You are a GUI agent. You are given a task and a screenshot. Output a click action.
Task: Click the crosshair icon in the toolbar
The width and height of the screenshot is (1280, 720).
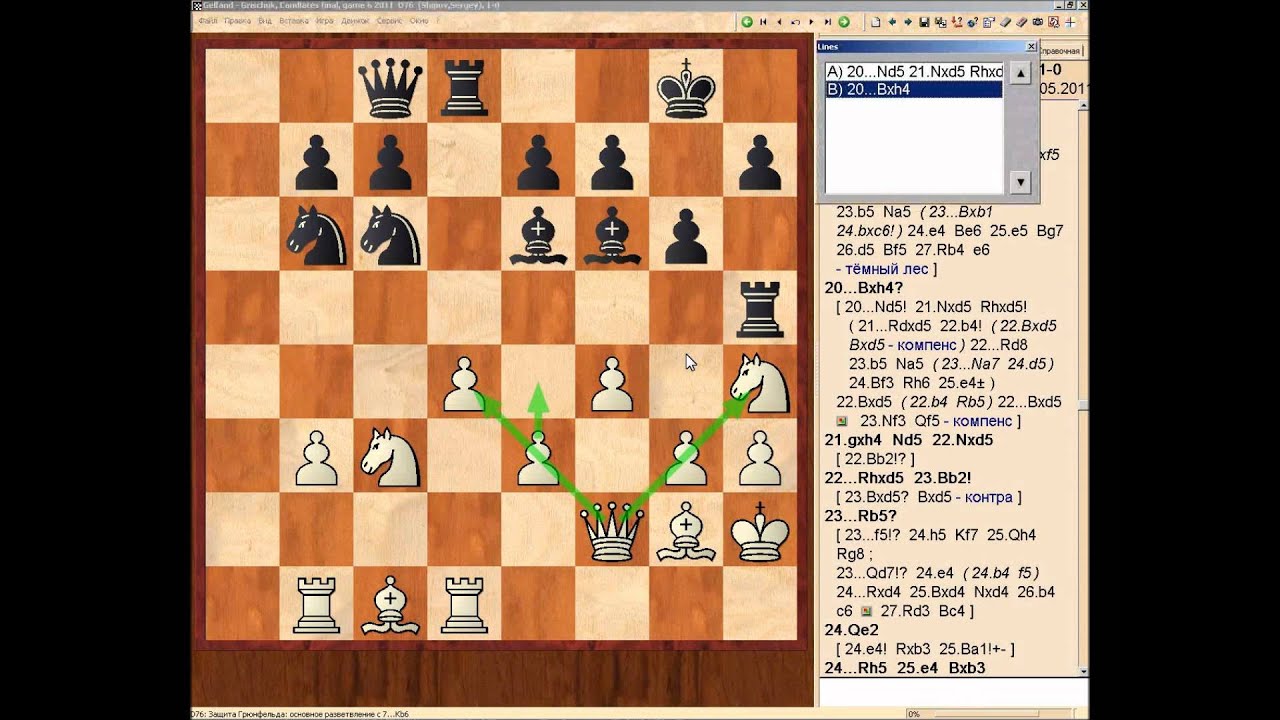click(1070, 22)
